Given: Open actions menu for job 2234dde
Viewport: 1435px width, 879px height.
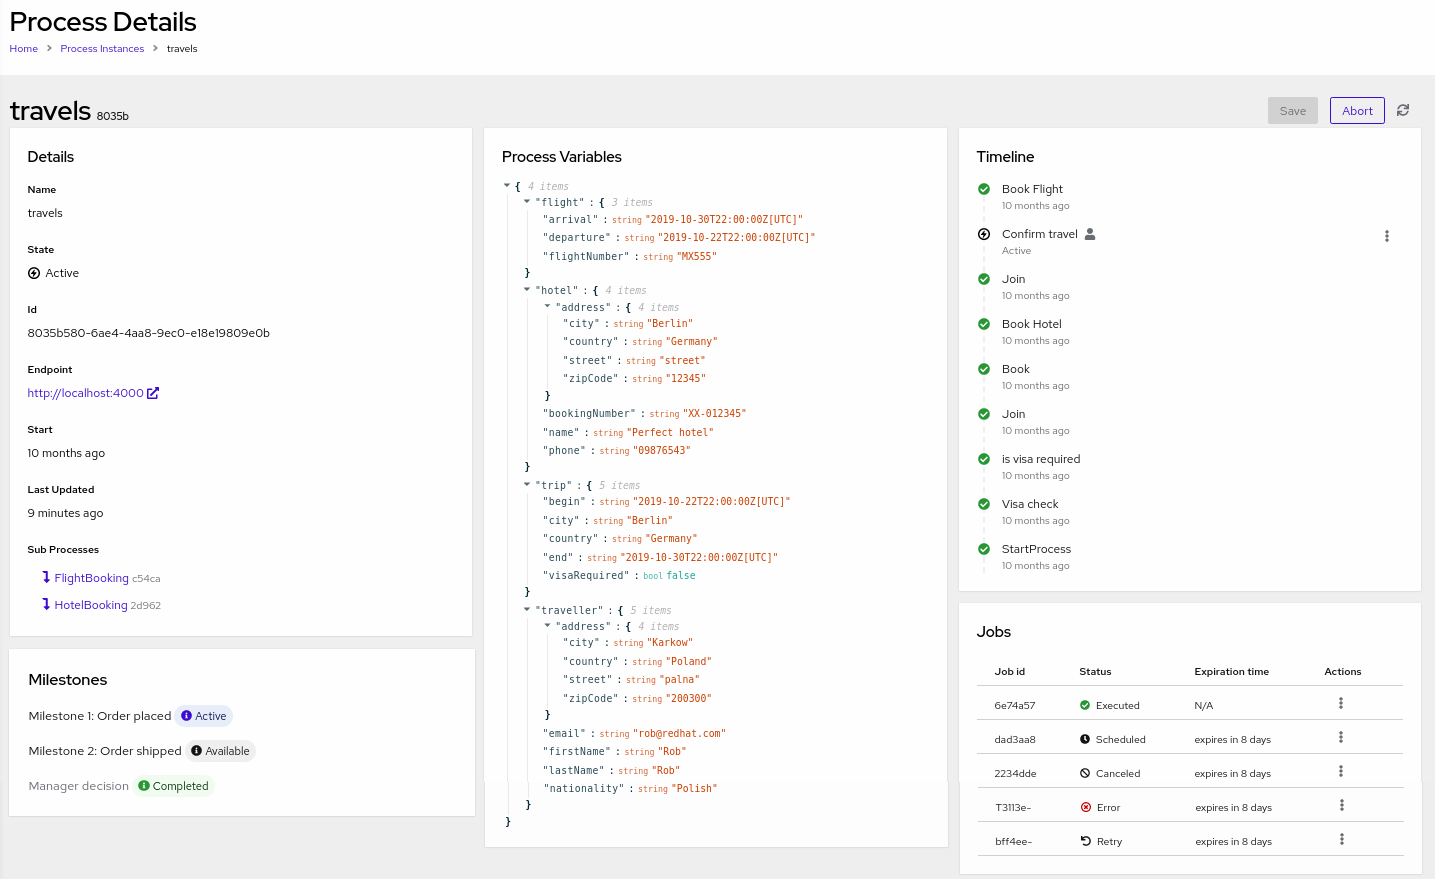Looking at the screenshot, I should tap(1341, 772).
